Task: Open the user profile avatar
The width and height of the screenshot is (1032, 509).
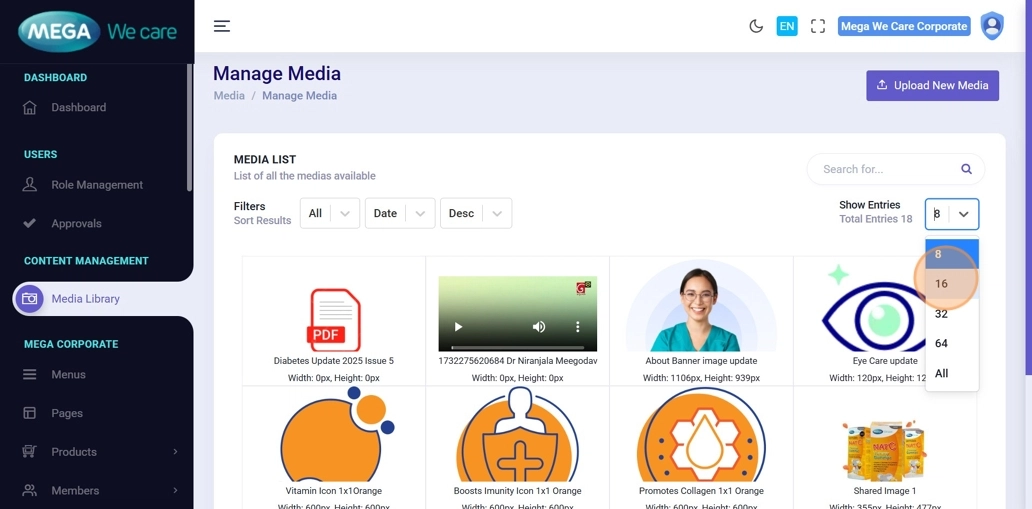Action: pyautogui.click(x=991, y=26)
